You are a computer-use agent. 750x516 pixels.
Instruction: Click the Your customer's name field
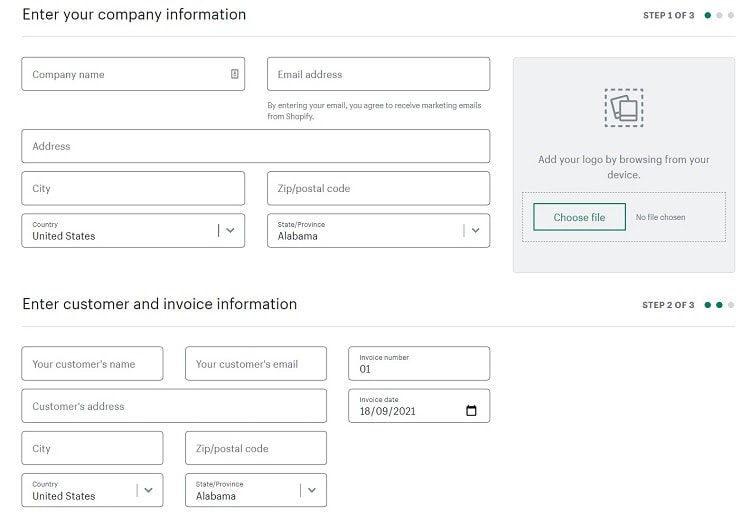click(x=92, y=364)
